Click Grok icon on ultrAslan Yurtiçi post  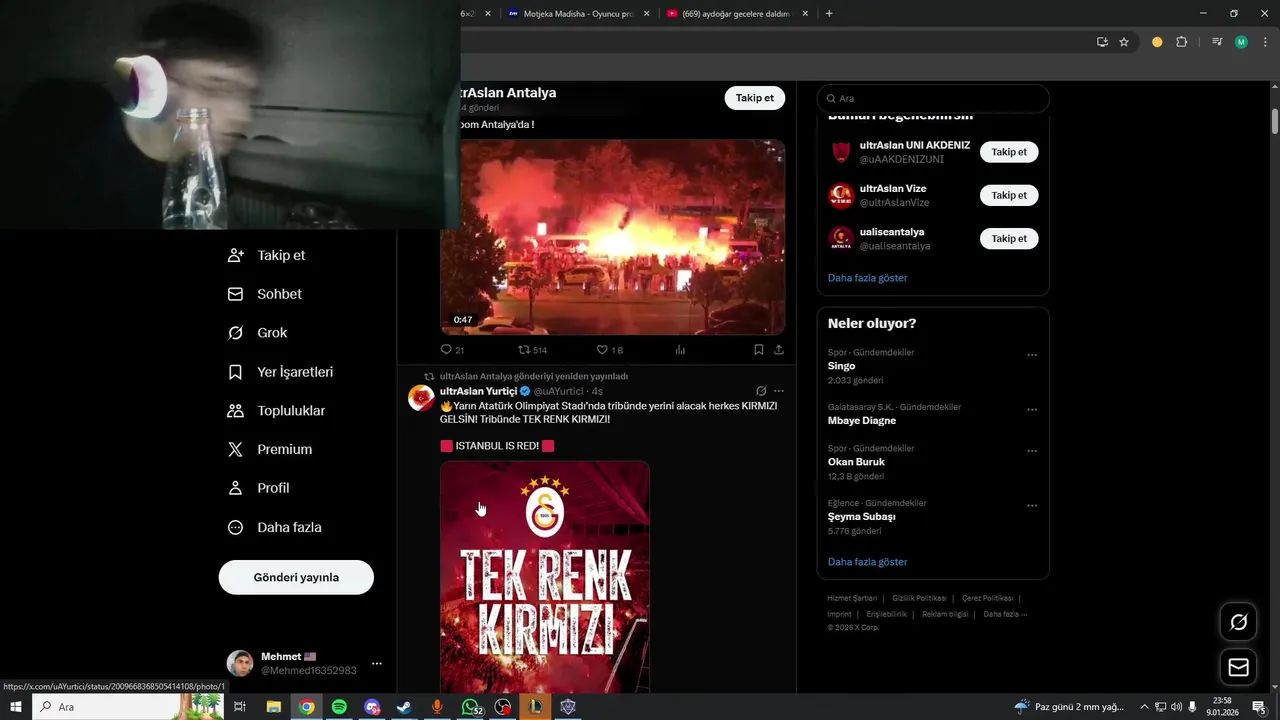point(761,391)
